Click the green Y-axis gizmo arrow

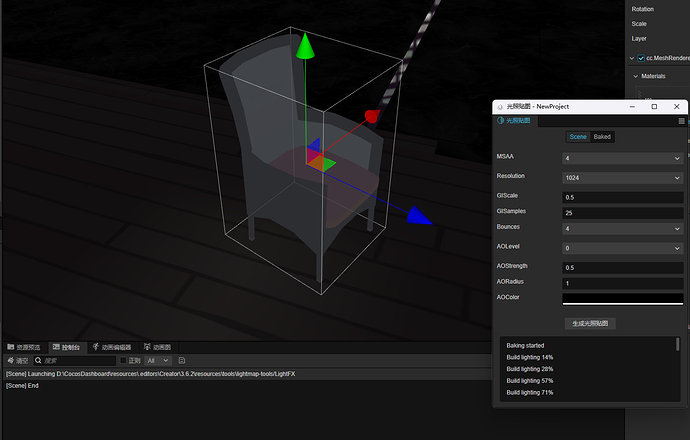[305, 46]
